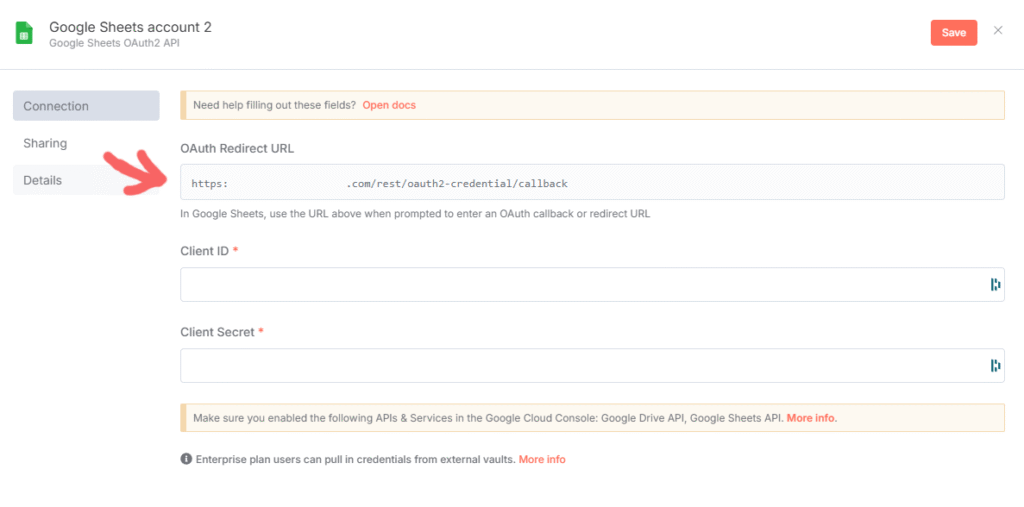Click the Client Secret label
This screenshot has width=1024, height=507.
point(217,332)
